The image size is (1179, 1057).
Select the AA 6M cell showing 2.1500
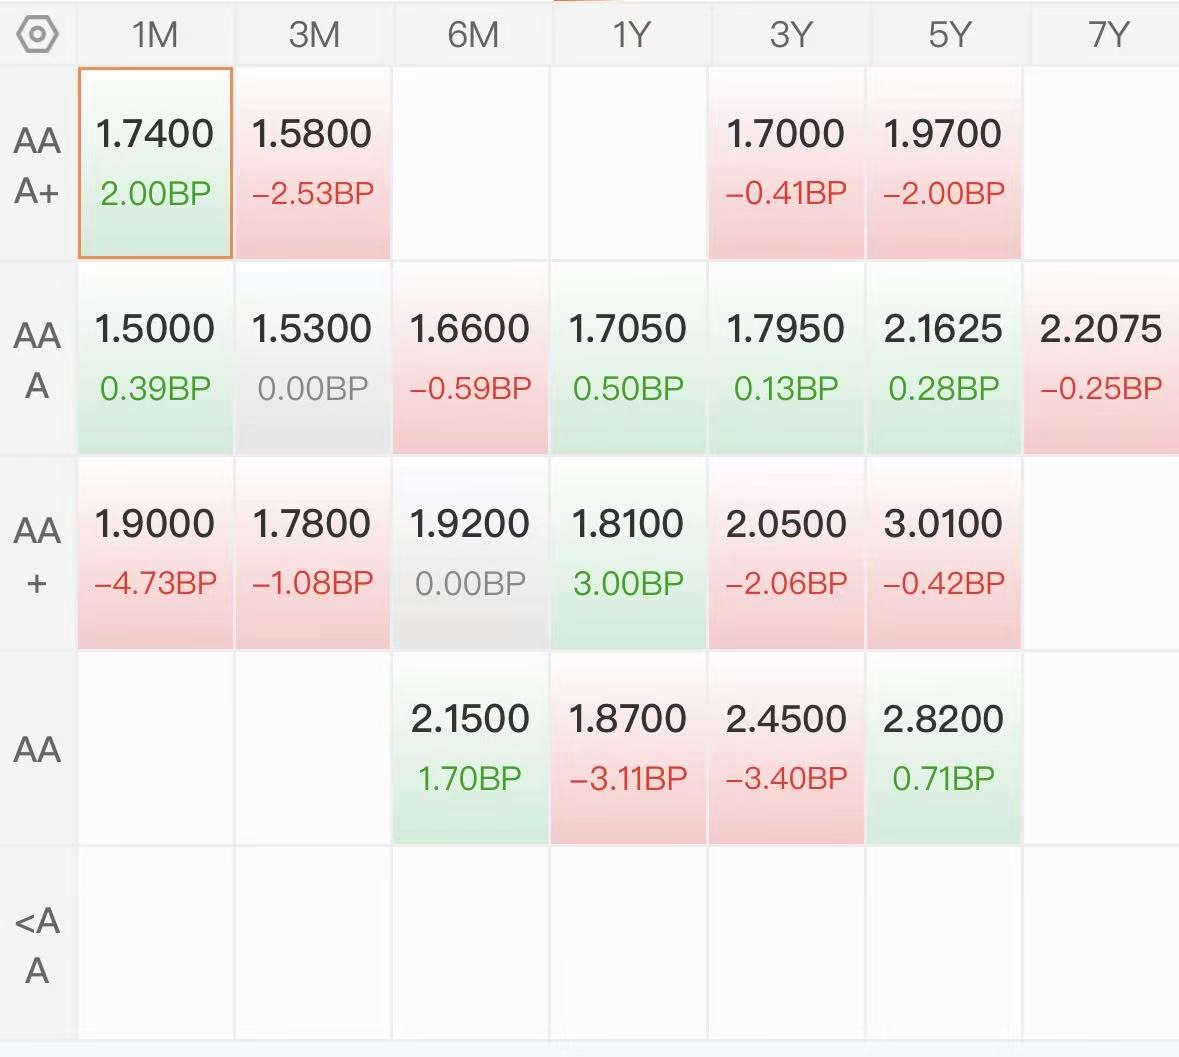471,749
